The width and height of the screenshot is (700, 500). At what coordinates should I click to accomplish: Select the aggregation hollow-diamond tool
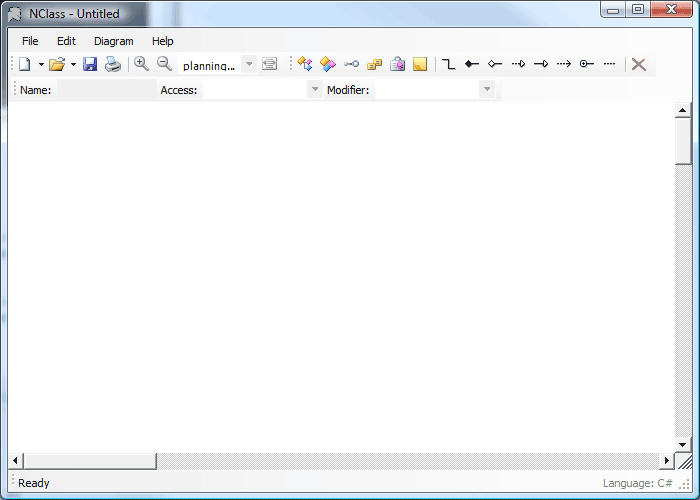tap(495, 64)
